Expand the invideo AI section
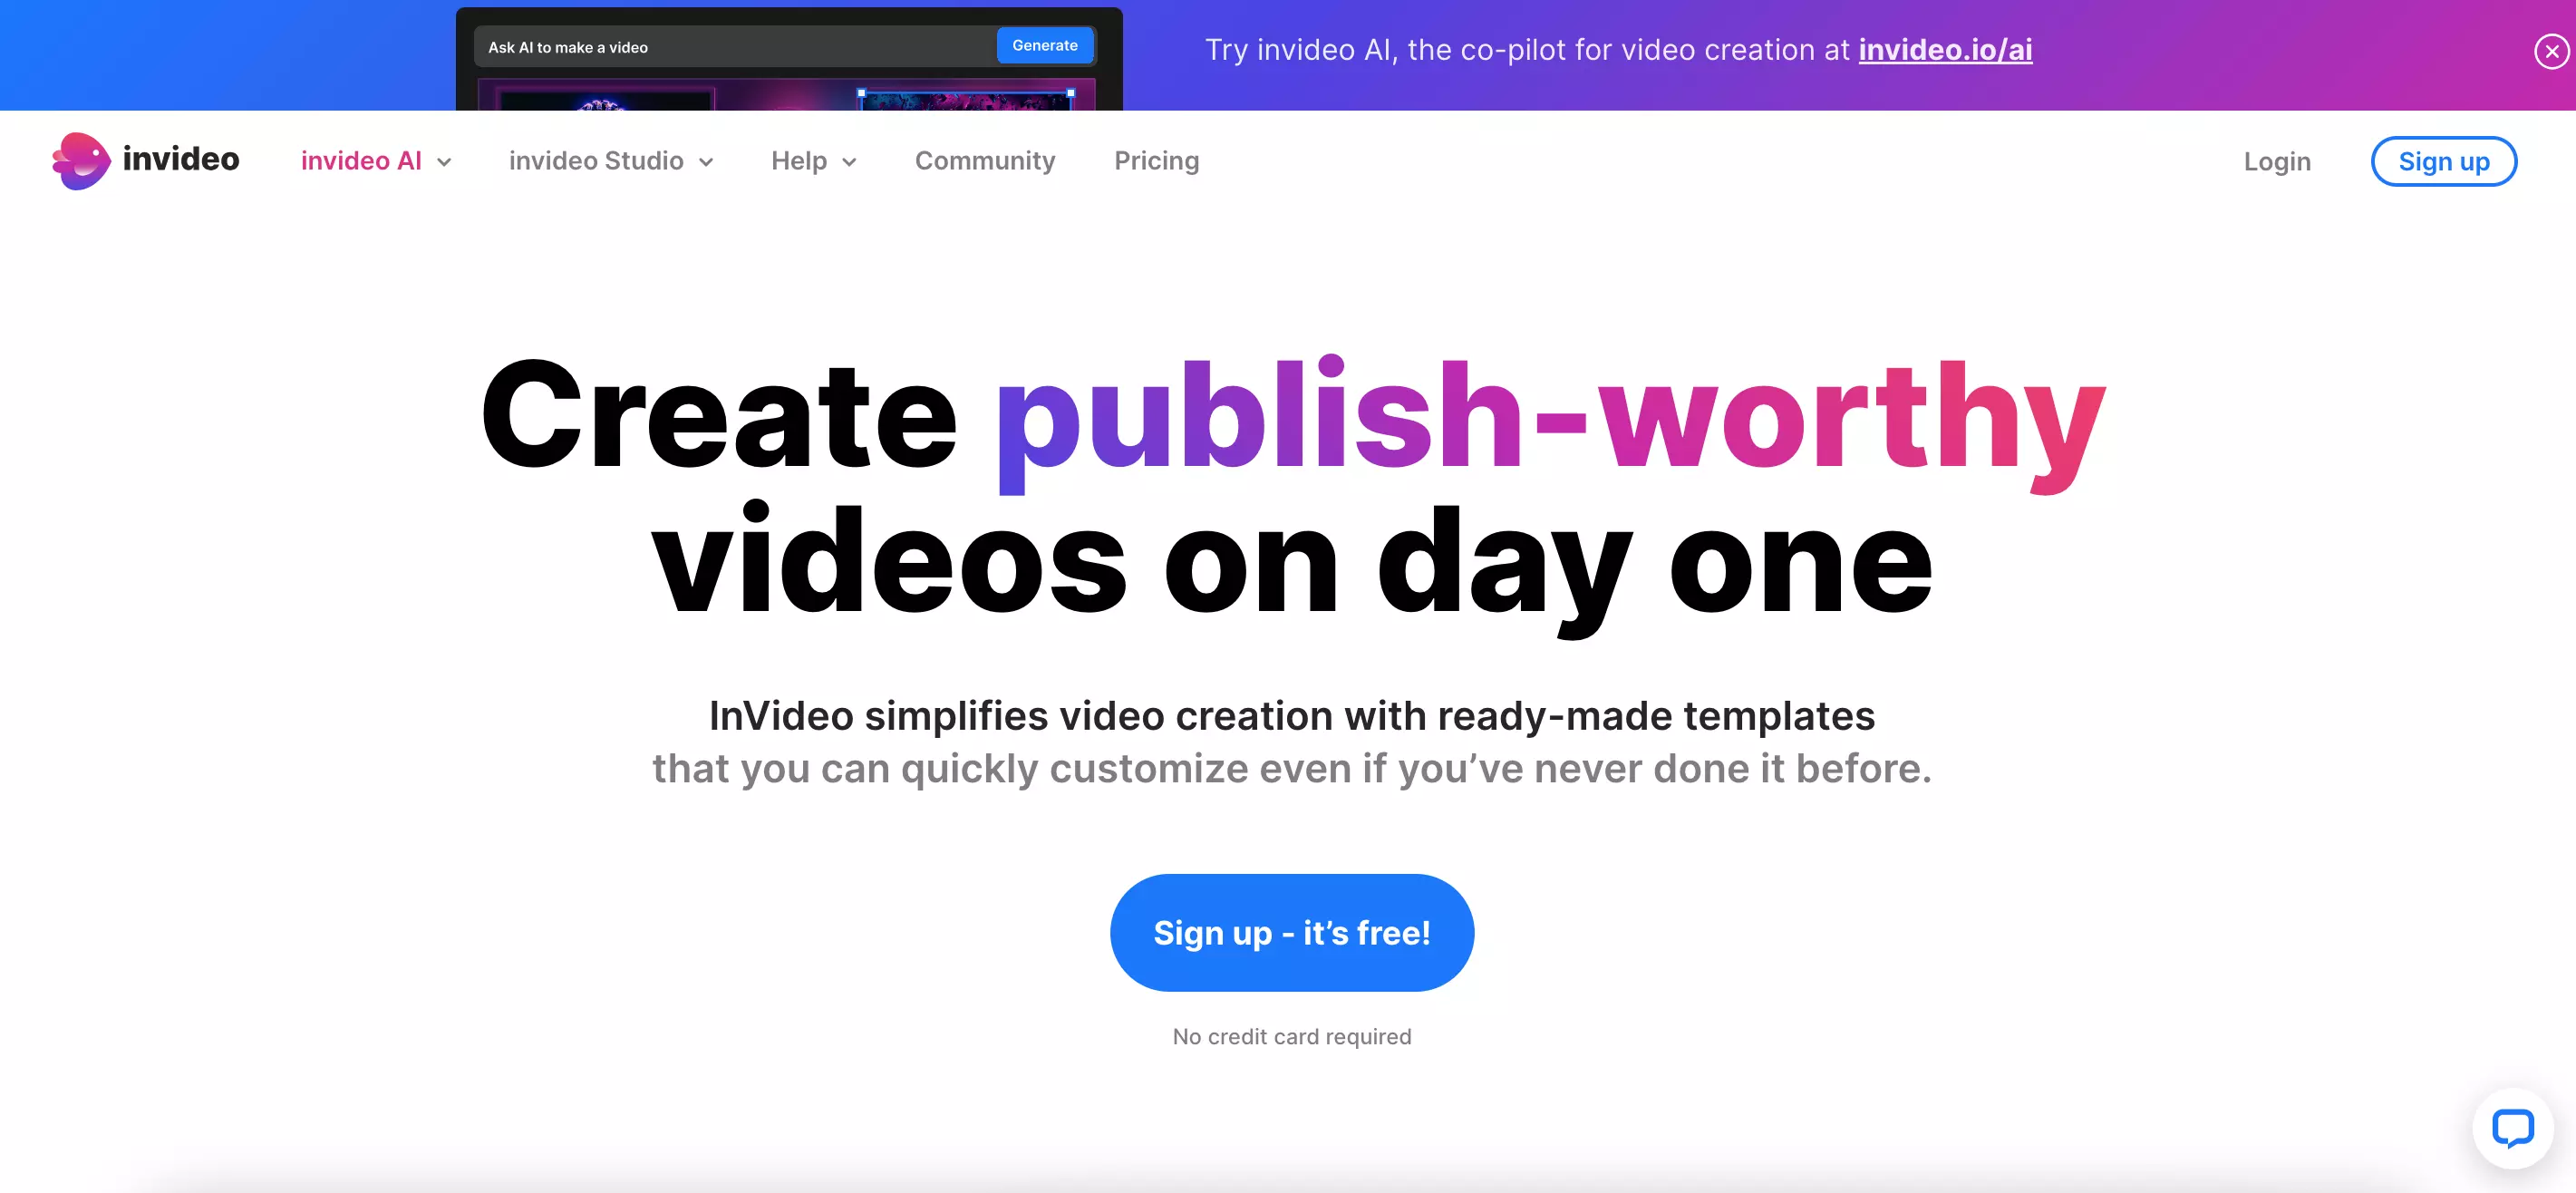 click(374, 160)
